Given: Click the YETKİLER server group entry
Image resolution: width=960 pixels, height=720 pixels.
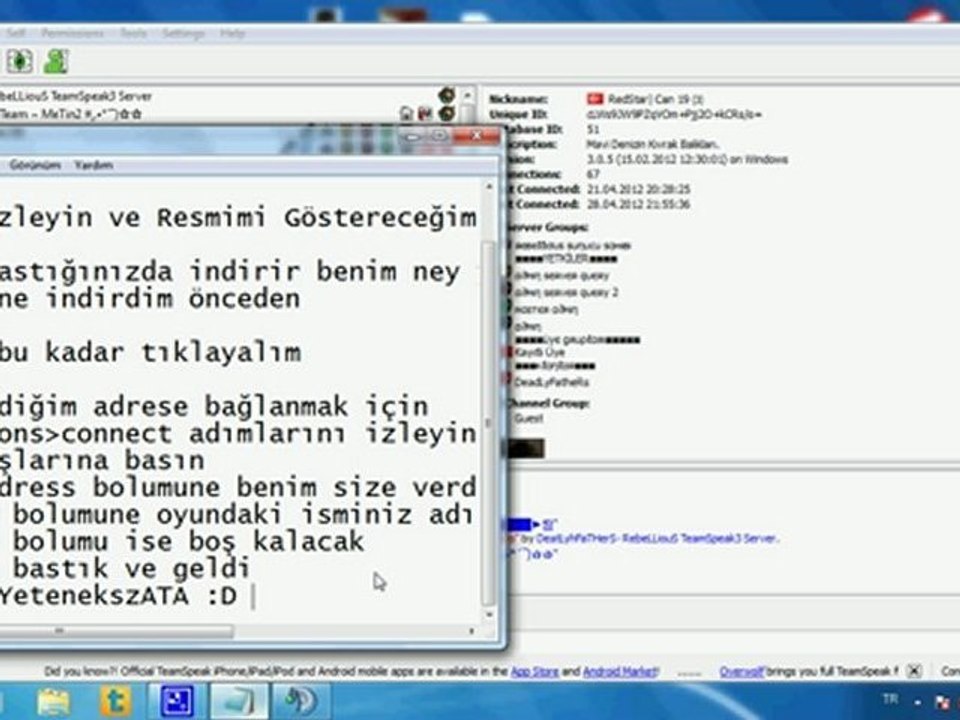Looking at the screenshot, I should click(566, 259).
